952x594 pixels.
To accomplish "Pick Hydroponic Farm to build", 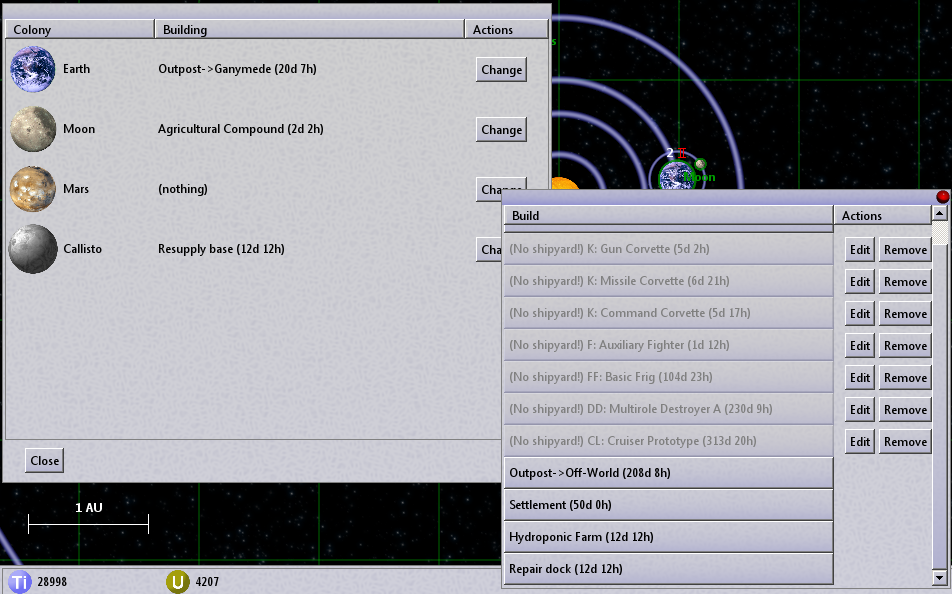I will [x=668, y=537].
